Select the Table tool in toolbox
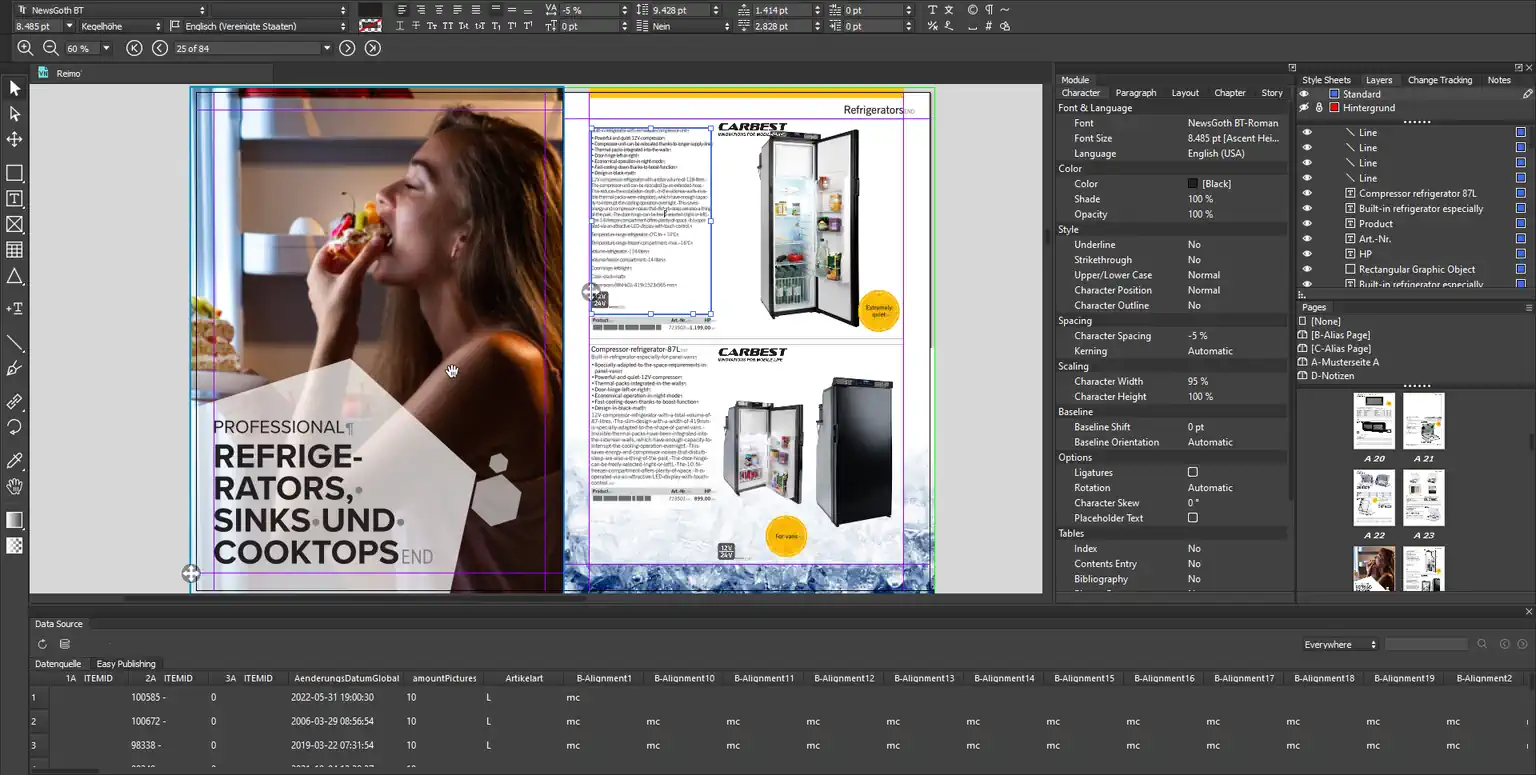This screenshot has width=1536, height=775. click(14, 250)
